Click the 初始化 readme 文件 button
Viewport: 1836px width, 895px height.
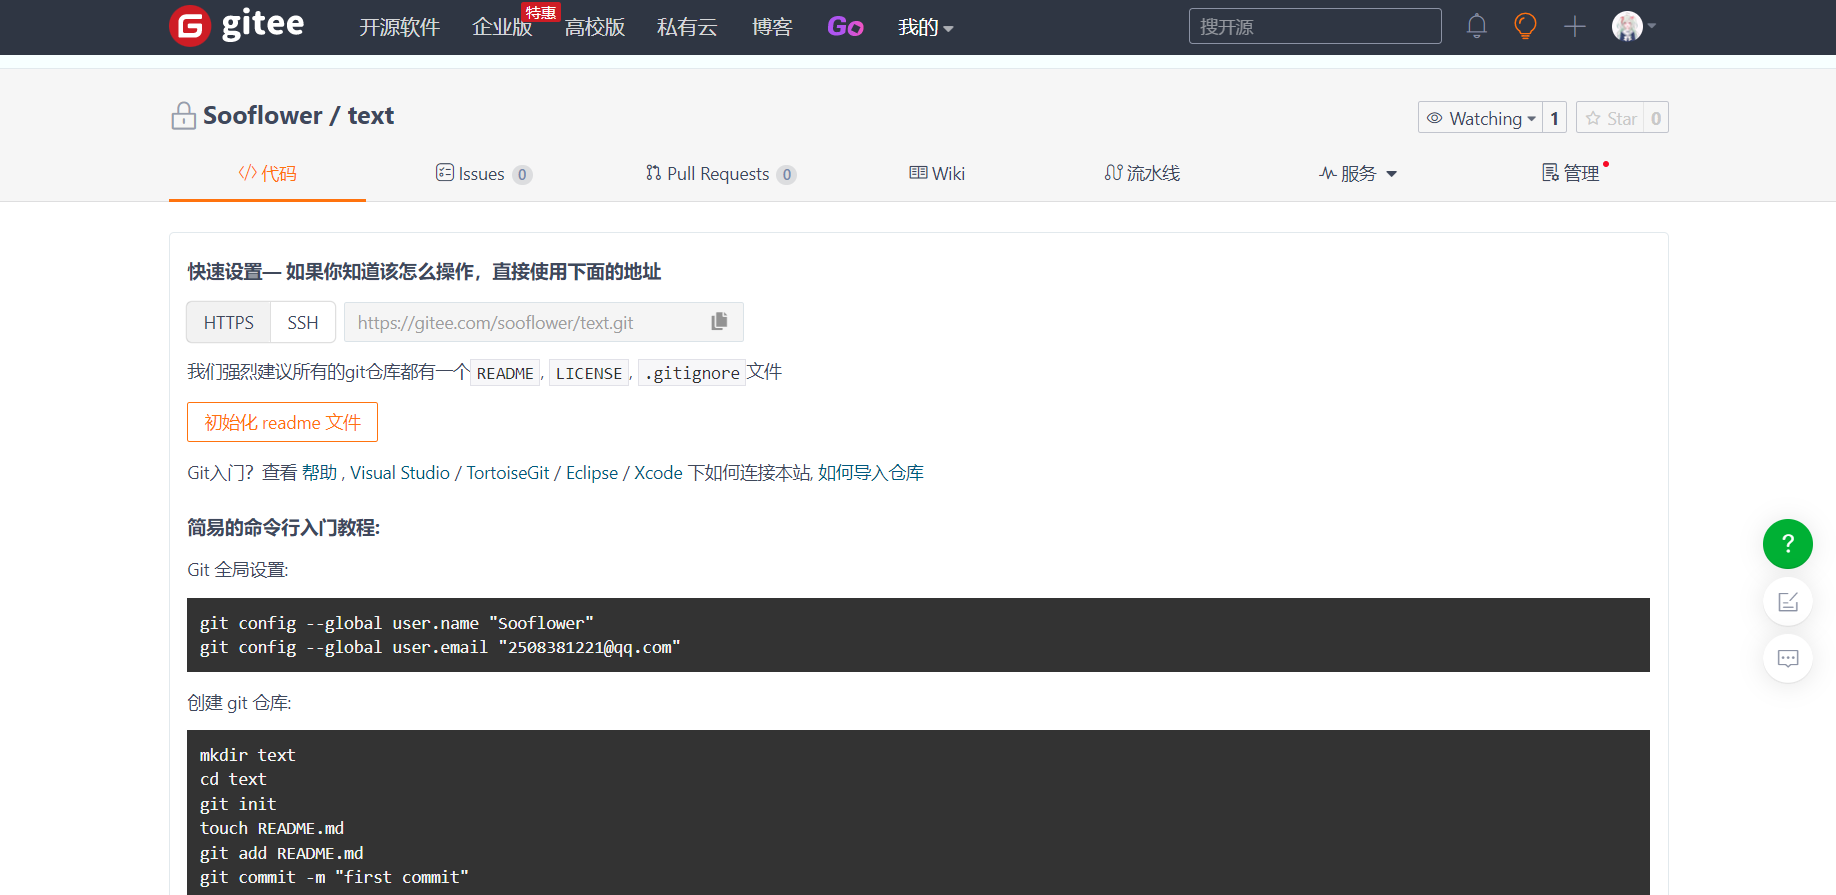pos(282,422)
